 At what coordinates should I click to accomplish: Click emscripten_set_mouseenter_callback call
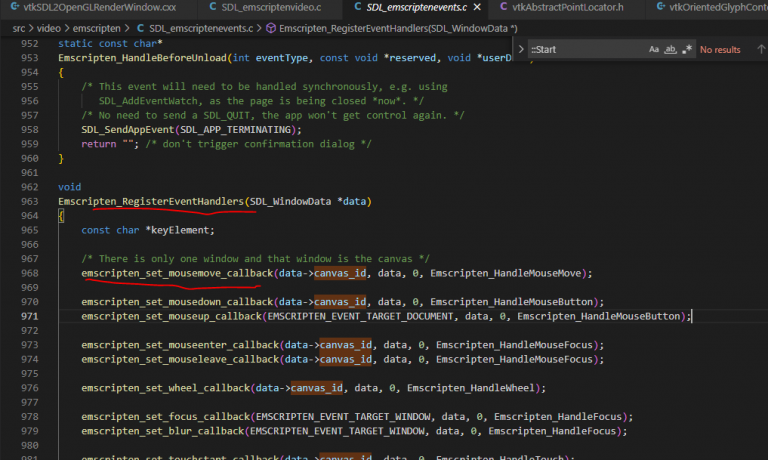(180, 345)
